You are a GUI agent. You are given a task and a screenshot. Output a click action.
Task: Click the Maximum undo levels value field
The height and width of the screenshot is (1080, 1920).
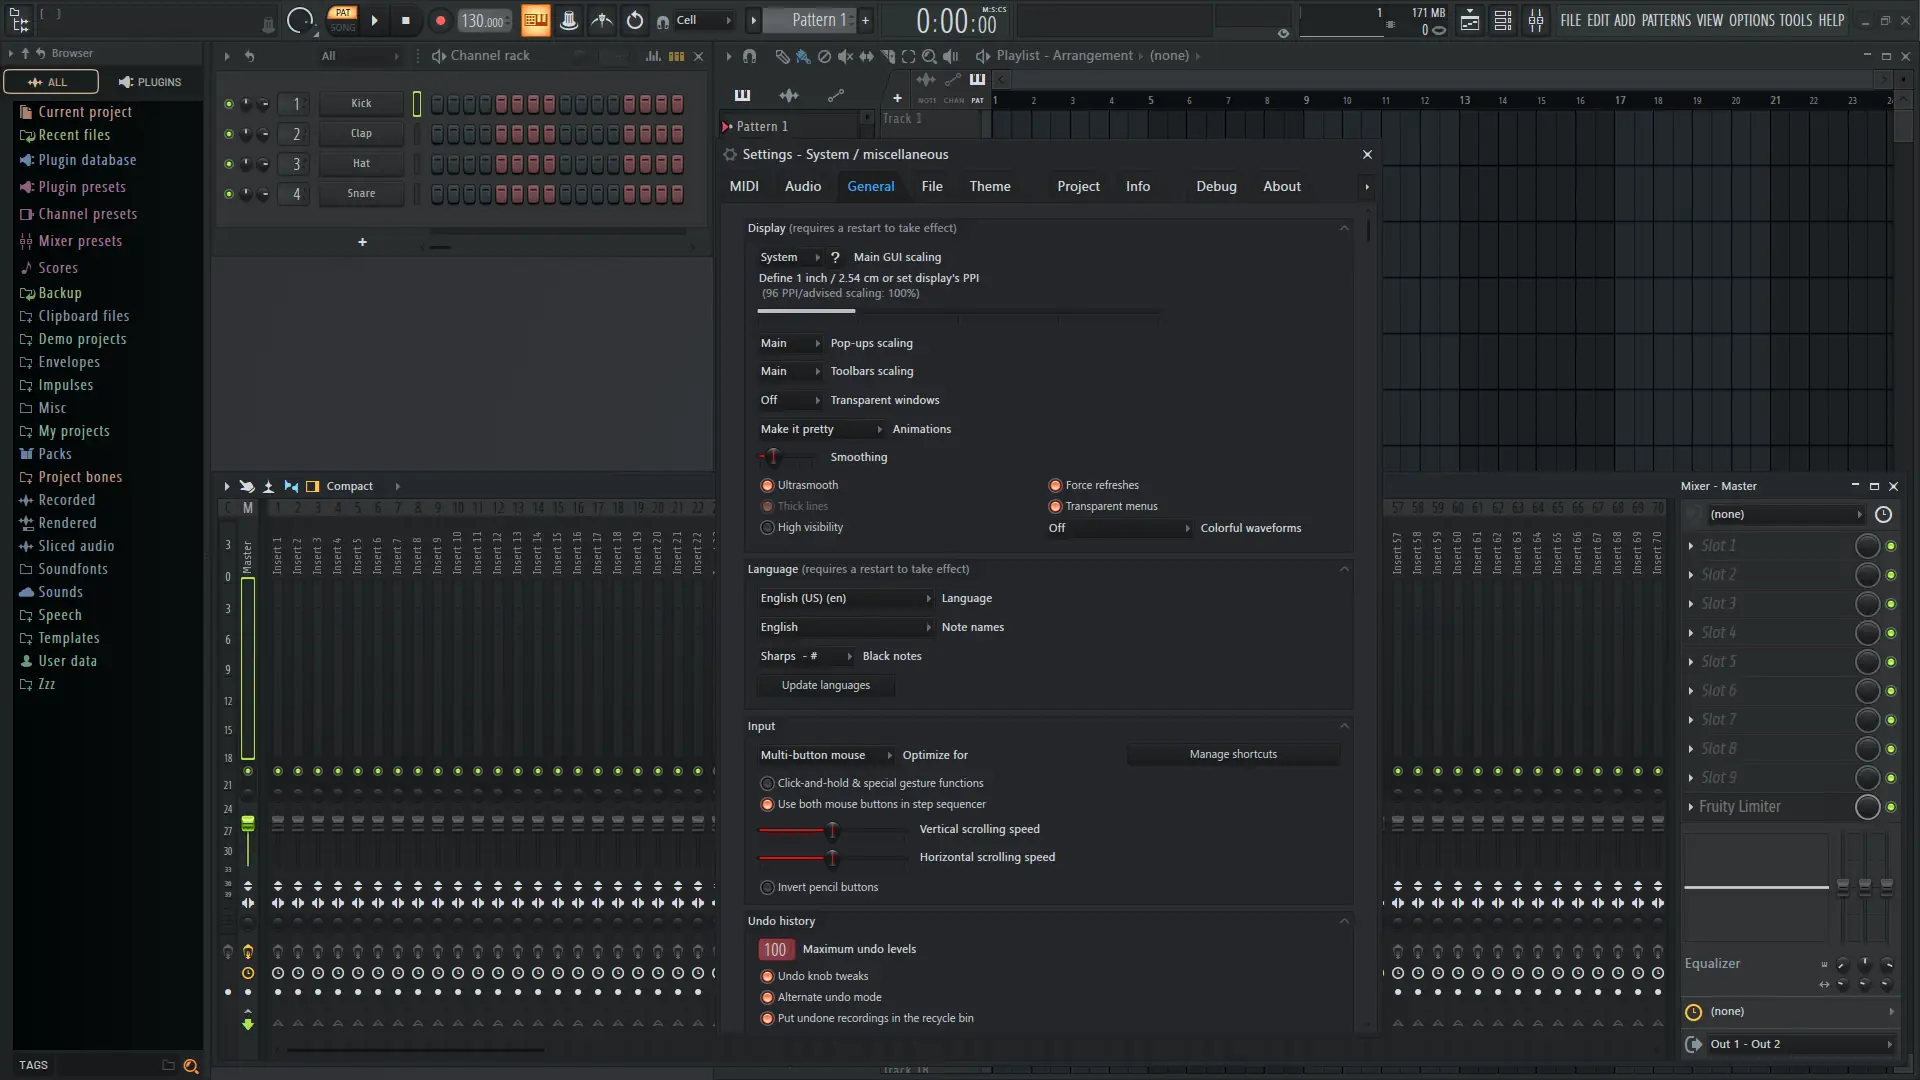pos(776,949)
